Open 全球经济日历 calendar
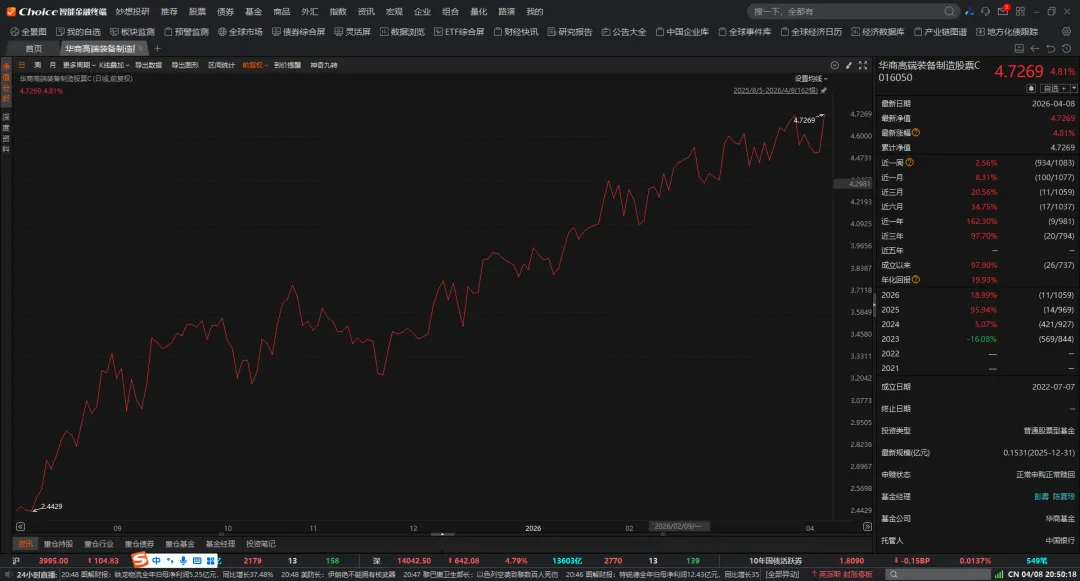Image resolution: width=1080 pixels, height=581 pixels. [x=811, y=32]
